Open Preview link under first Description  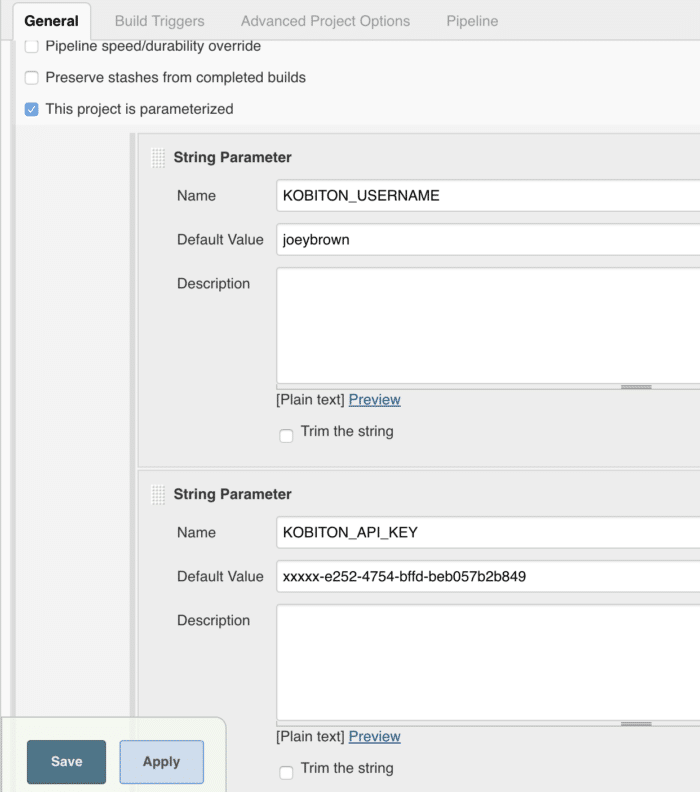point(374,400)
